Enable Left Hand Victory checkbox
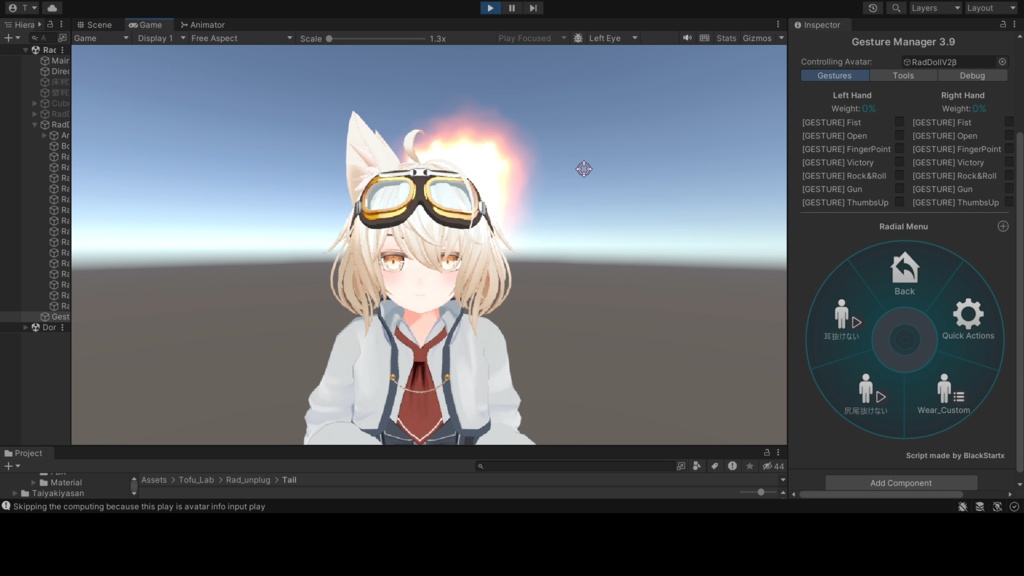Screen dimensions: 1024x576 click(x=899, y=162)
